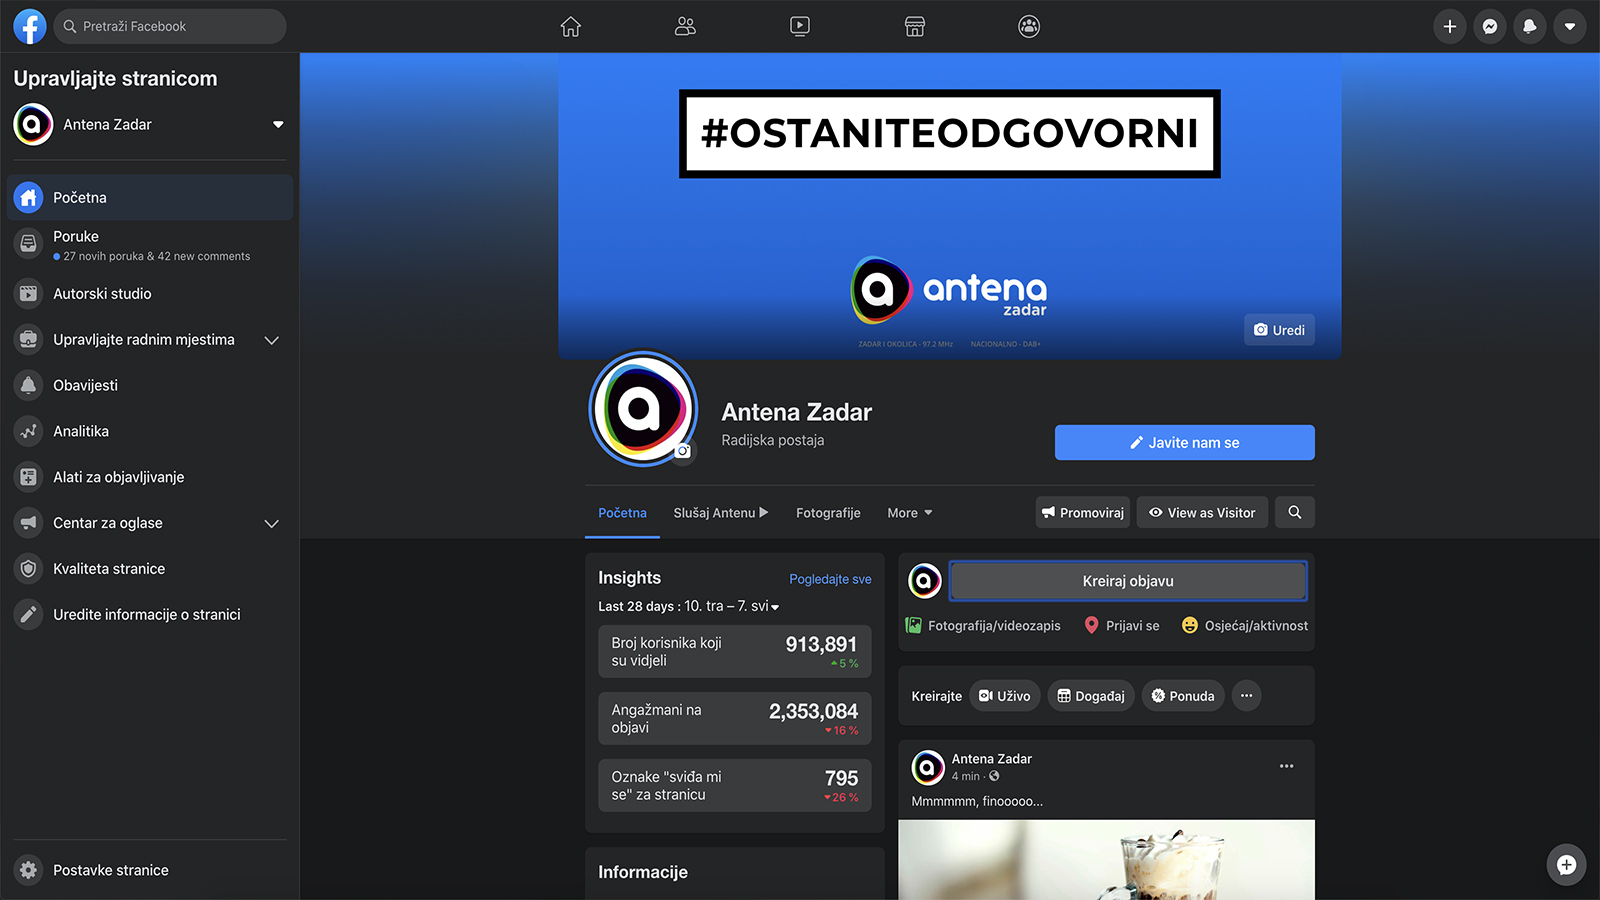Open the account dropdown arrow at top right

click(x=1570, y=26)
